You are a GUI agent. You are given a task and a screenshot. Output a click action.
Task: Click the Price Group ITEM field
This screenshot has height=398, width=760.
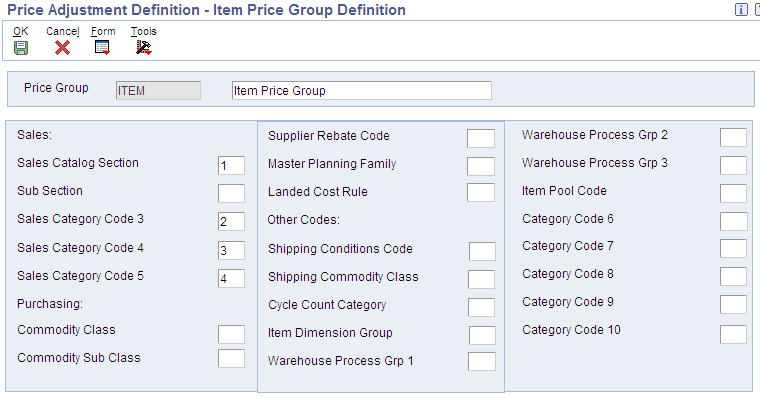158,91
